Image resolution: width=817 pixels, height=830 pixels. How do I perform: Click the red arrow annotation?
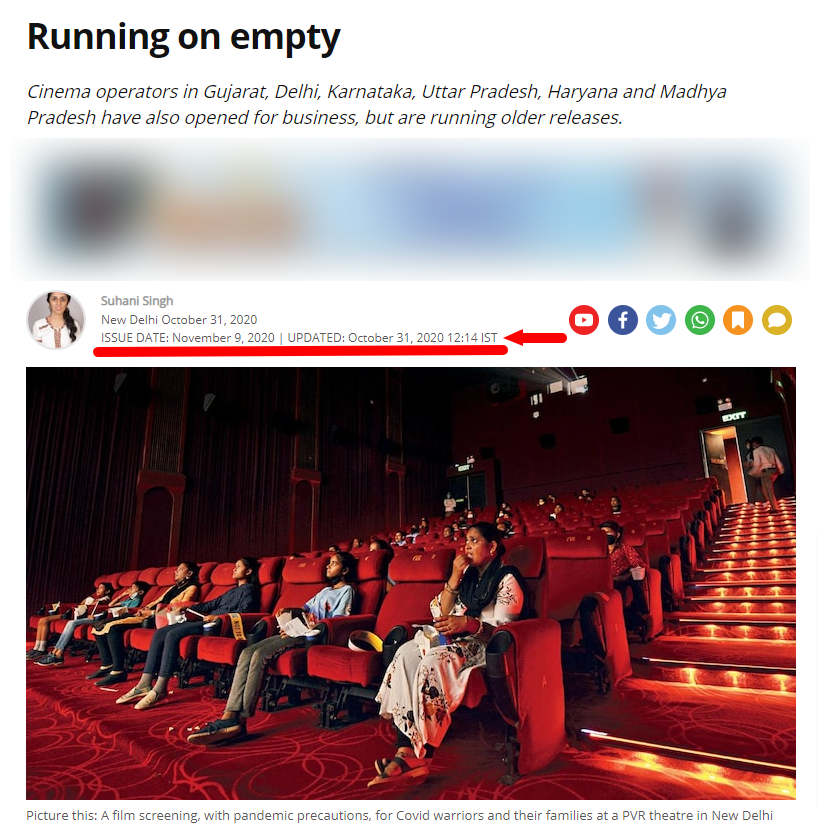pyautogui.click(x=535, y=337)
